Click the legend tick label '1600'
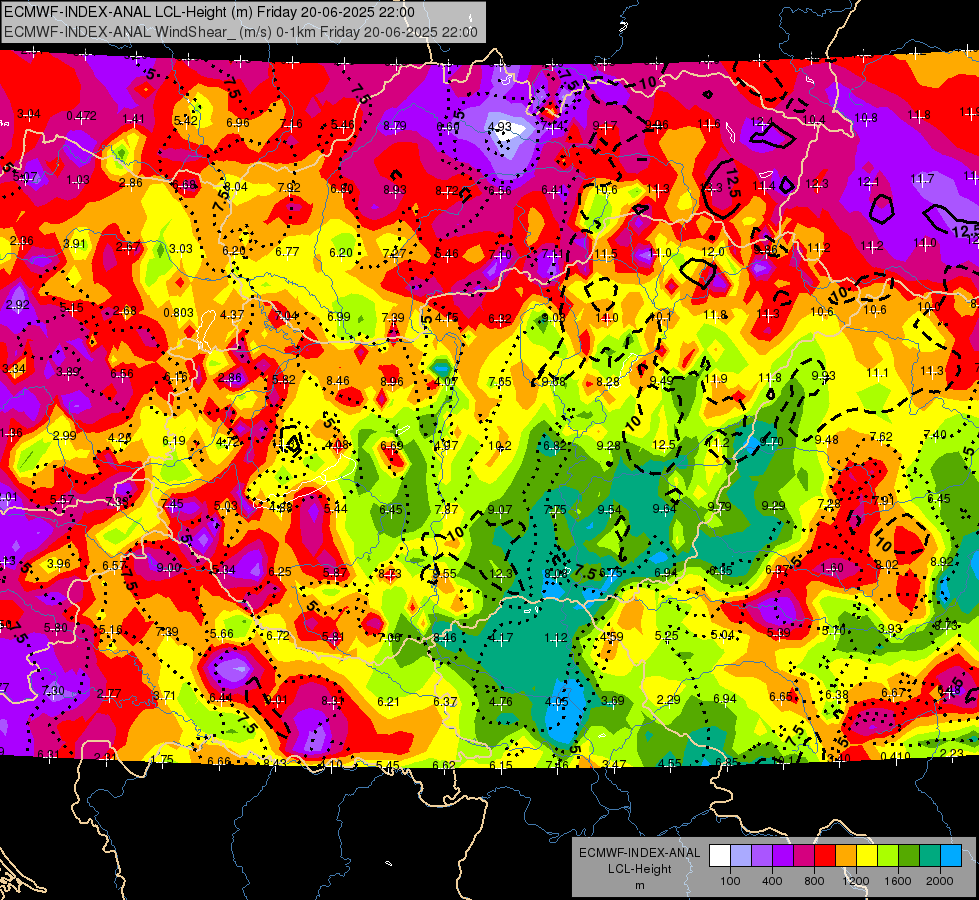The height and width of the screenshot is (900, 979). (898, 881)
